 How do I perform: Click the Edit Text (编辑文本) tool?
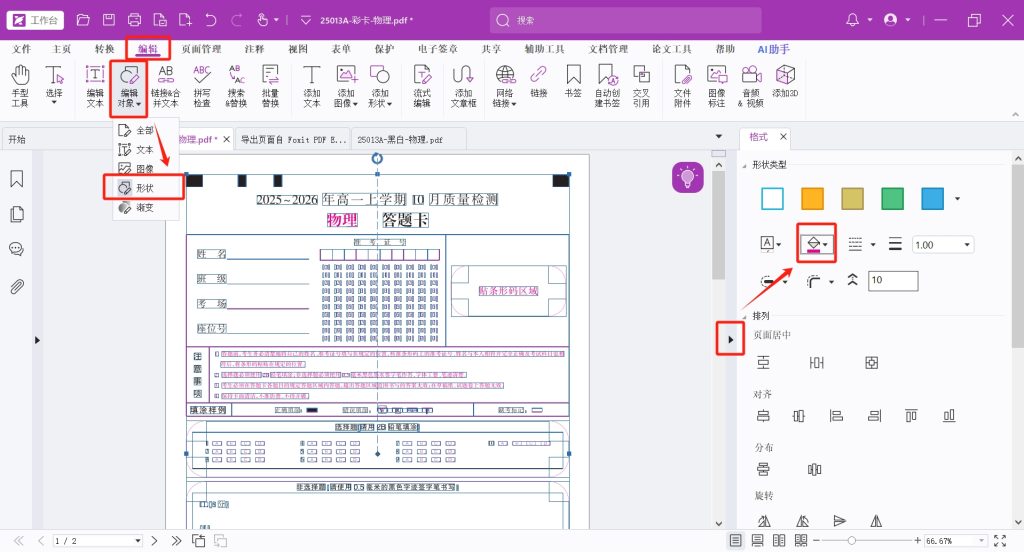pyautogui.click(x=94, y=85)
